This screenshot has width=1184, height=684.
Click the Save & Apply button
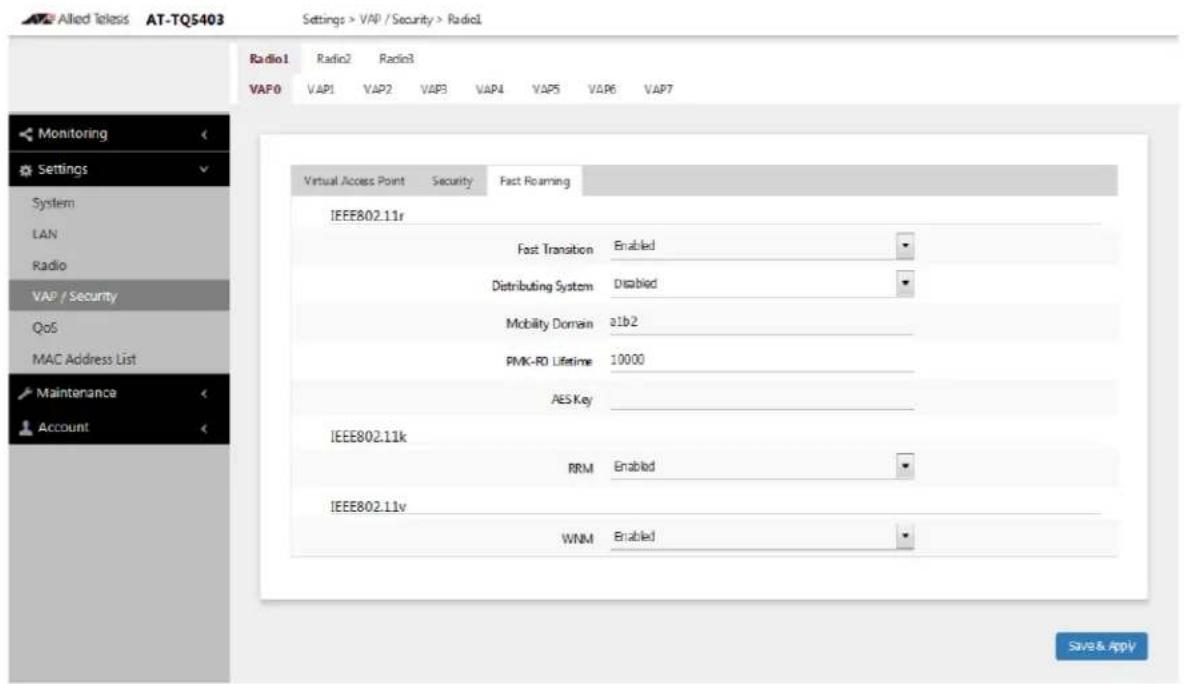1101,646
